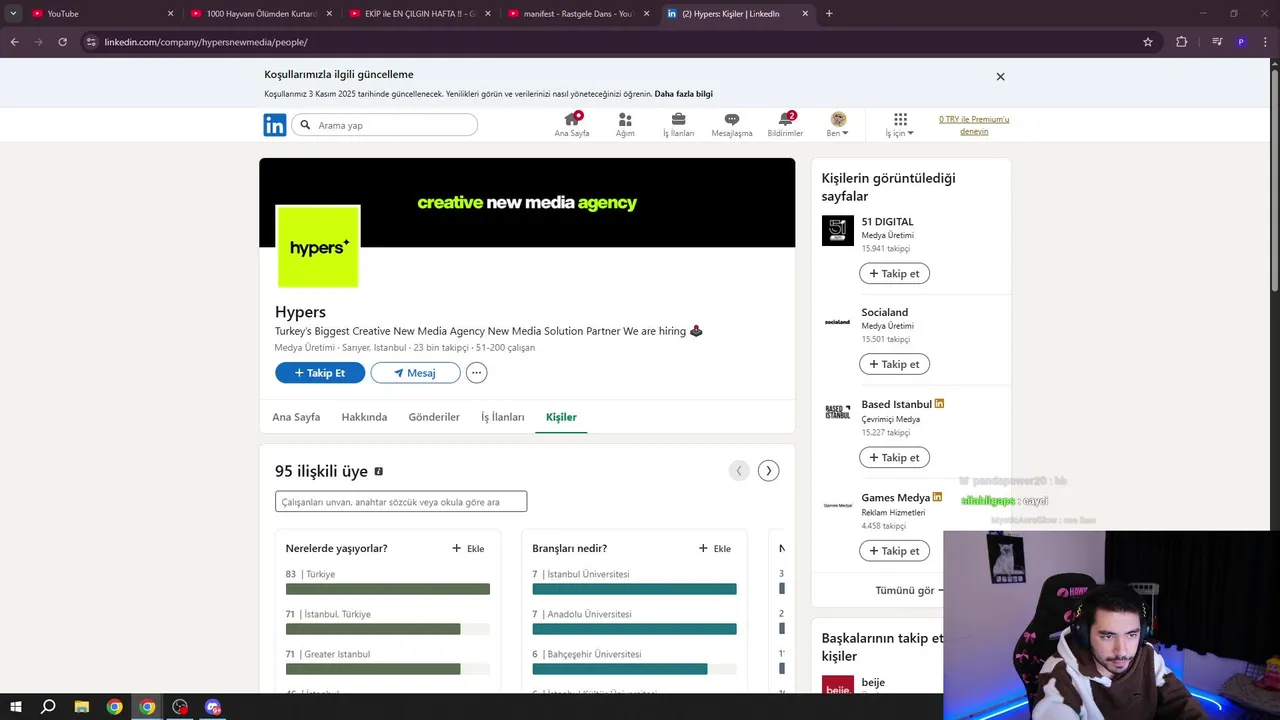Open a new browser tab
The height and width of the screenshot is (720, 1280).
point(829,14)
